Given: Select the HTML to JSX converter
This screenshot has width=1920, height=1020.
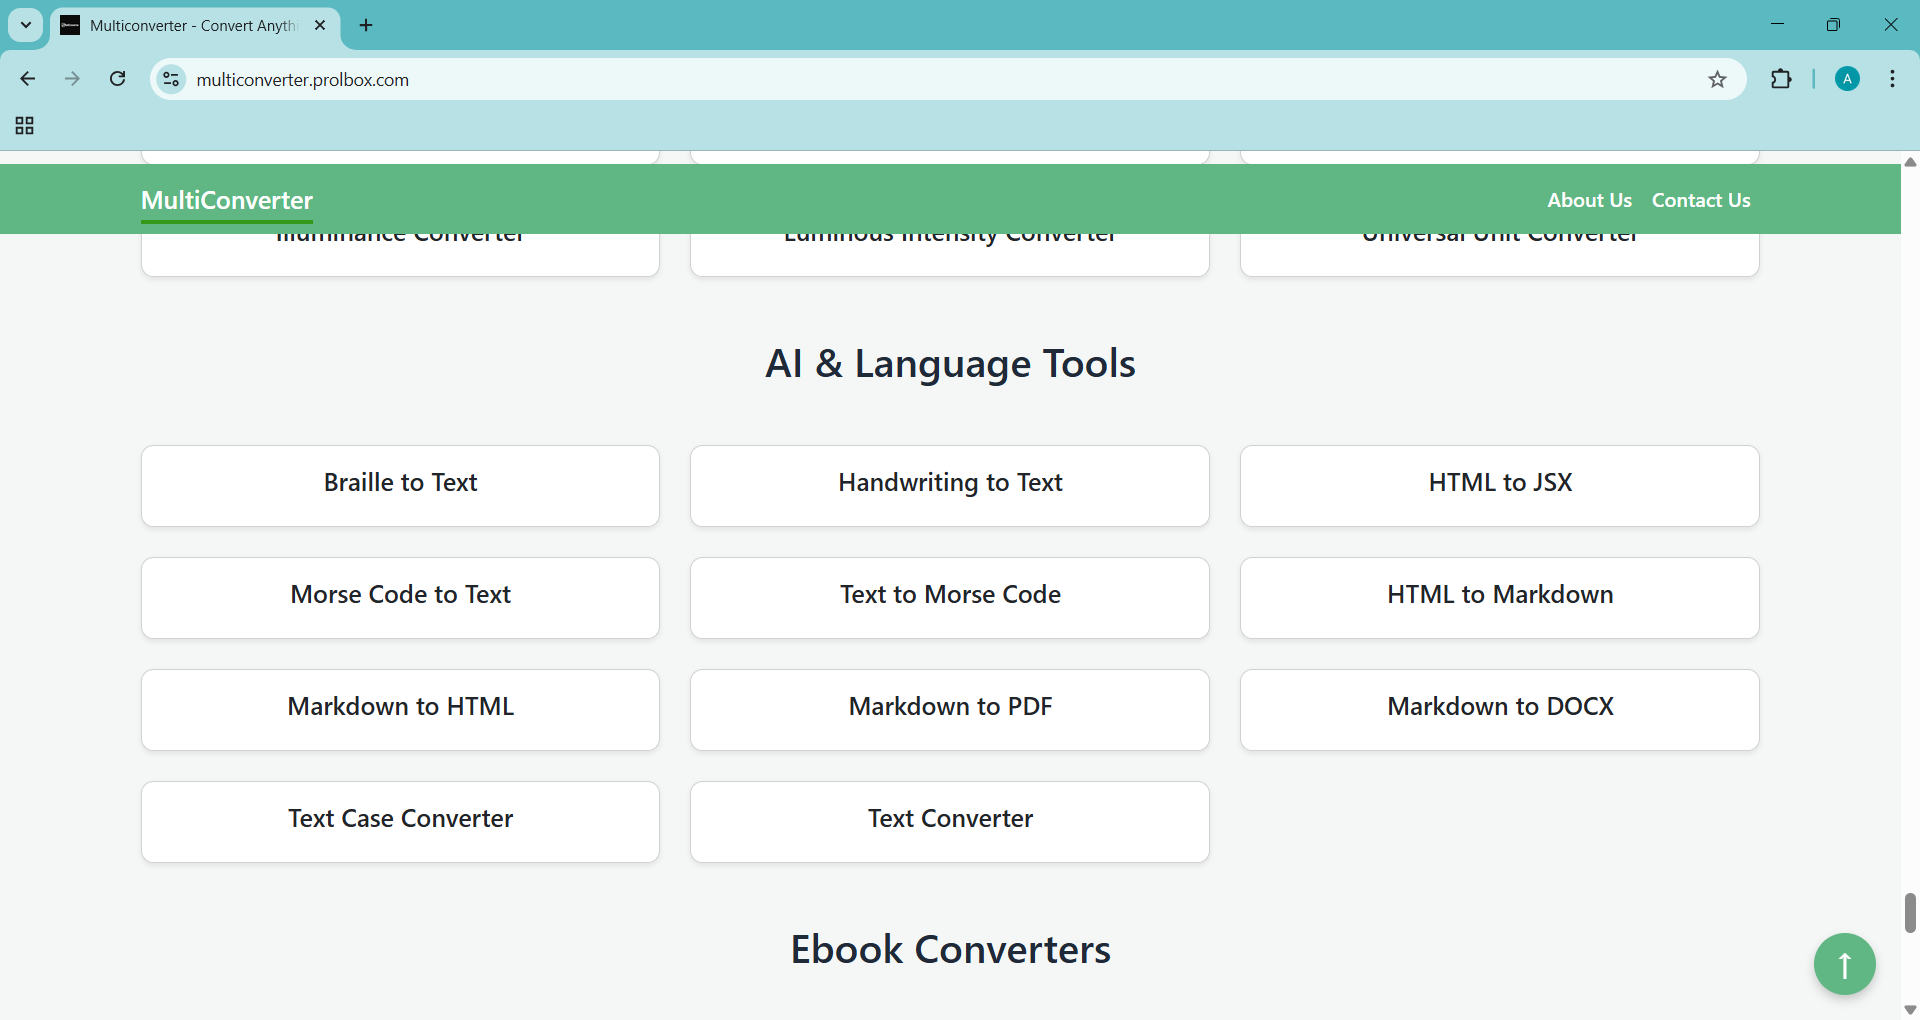Looking at the screenshot, I should pyautogui.click(x=1499, y=485).
